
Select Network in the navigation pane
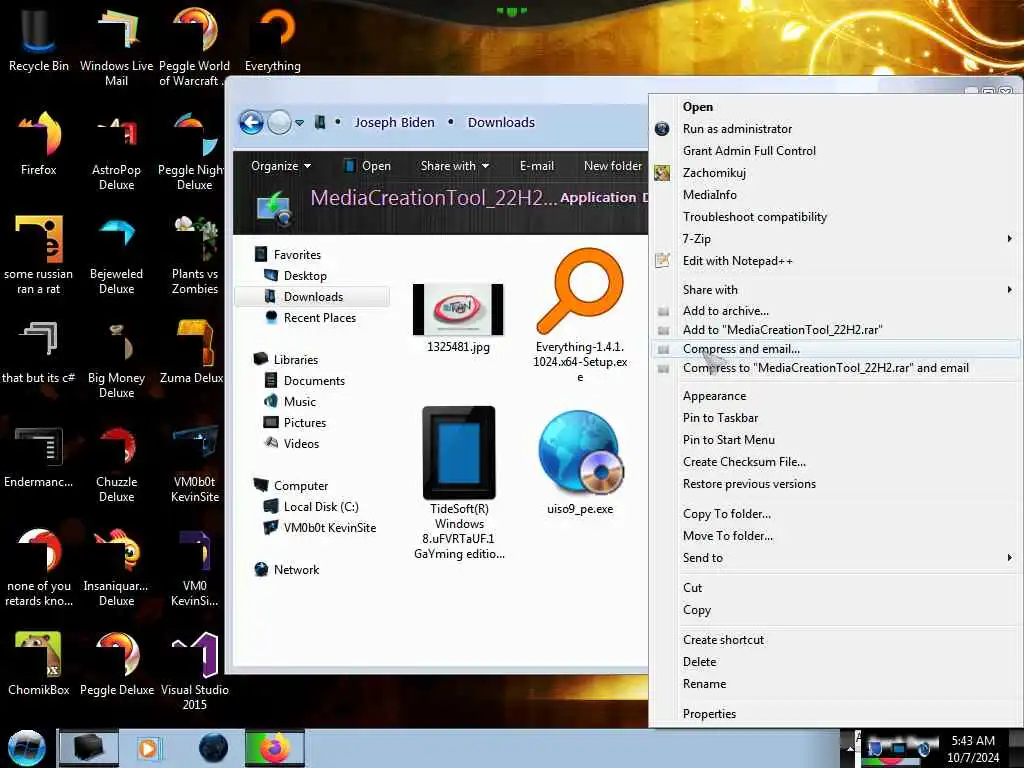click(x=296, y=569)
